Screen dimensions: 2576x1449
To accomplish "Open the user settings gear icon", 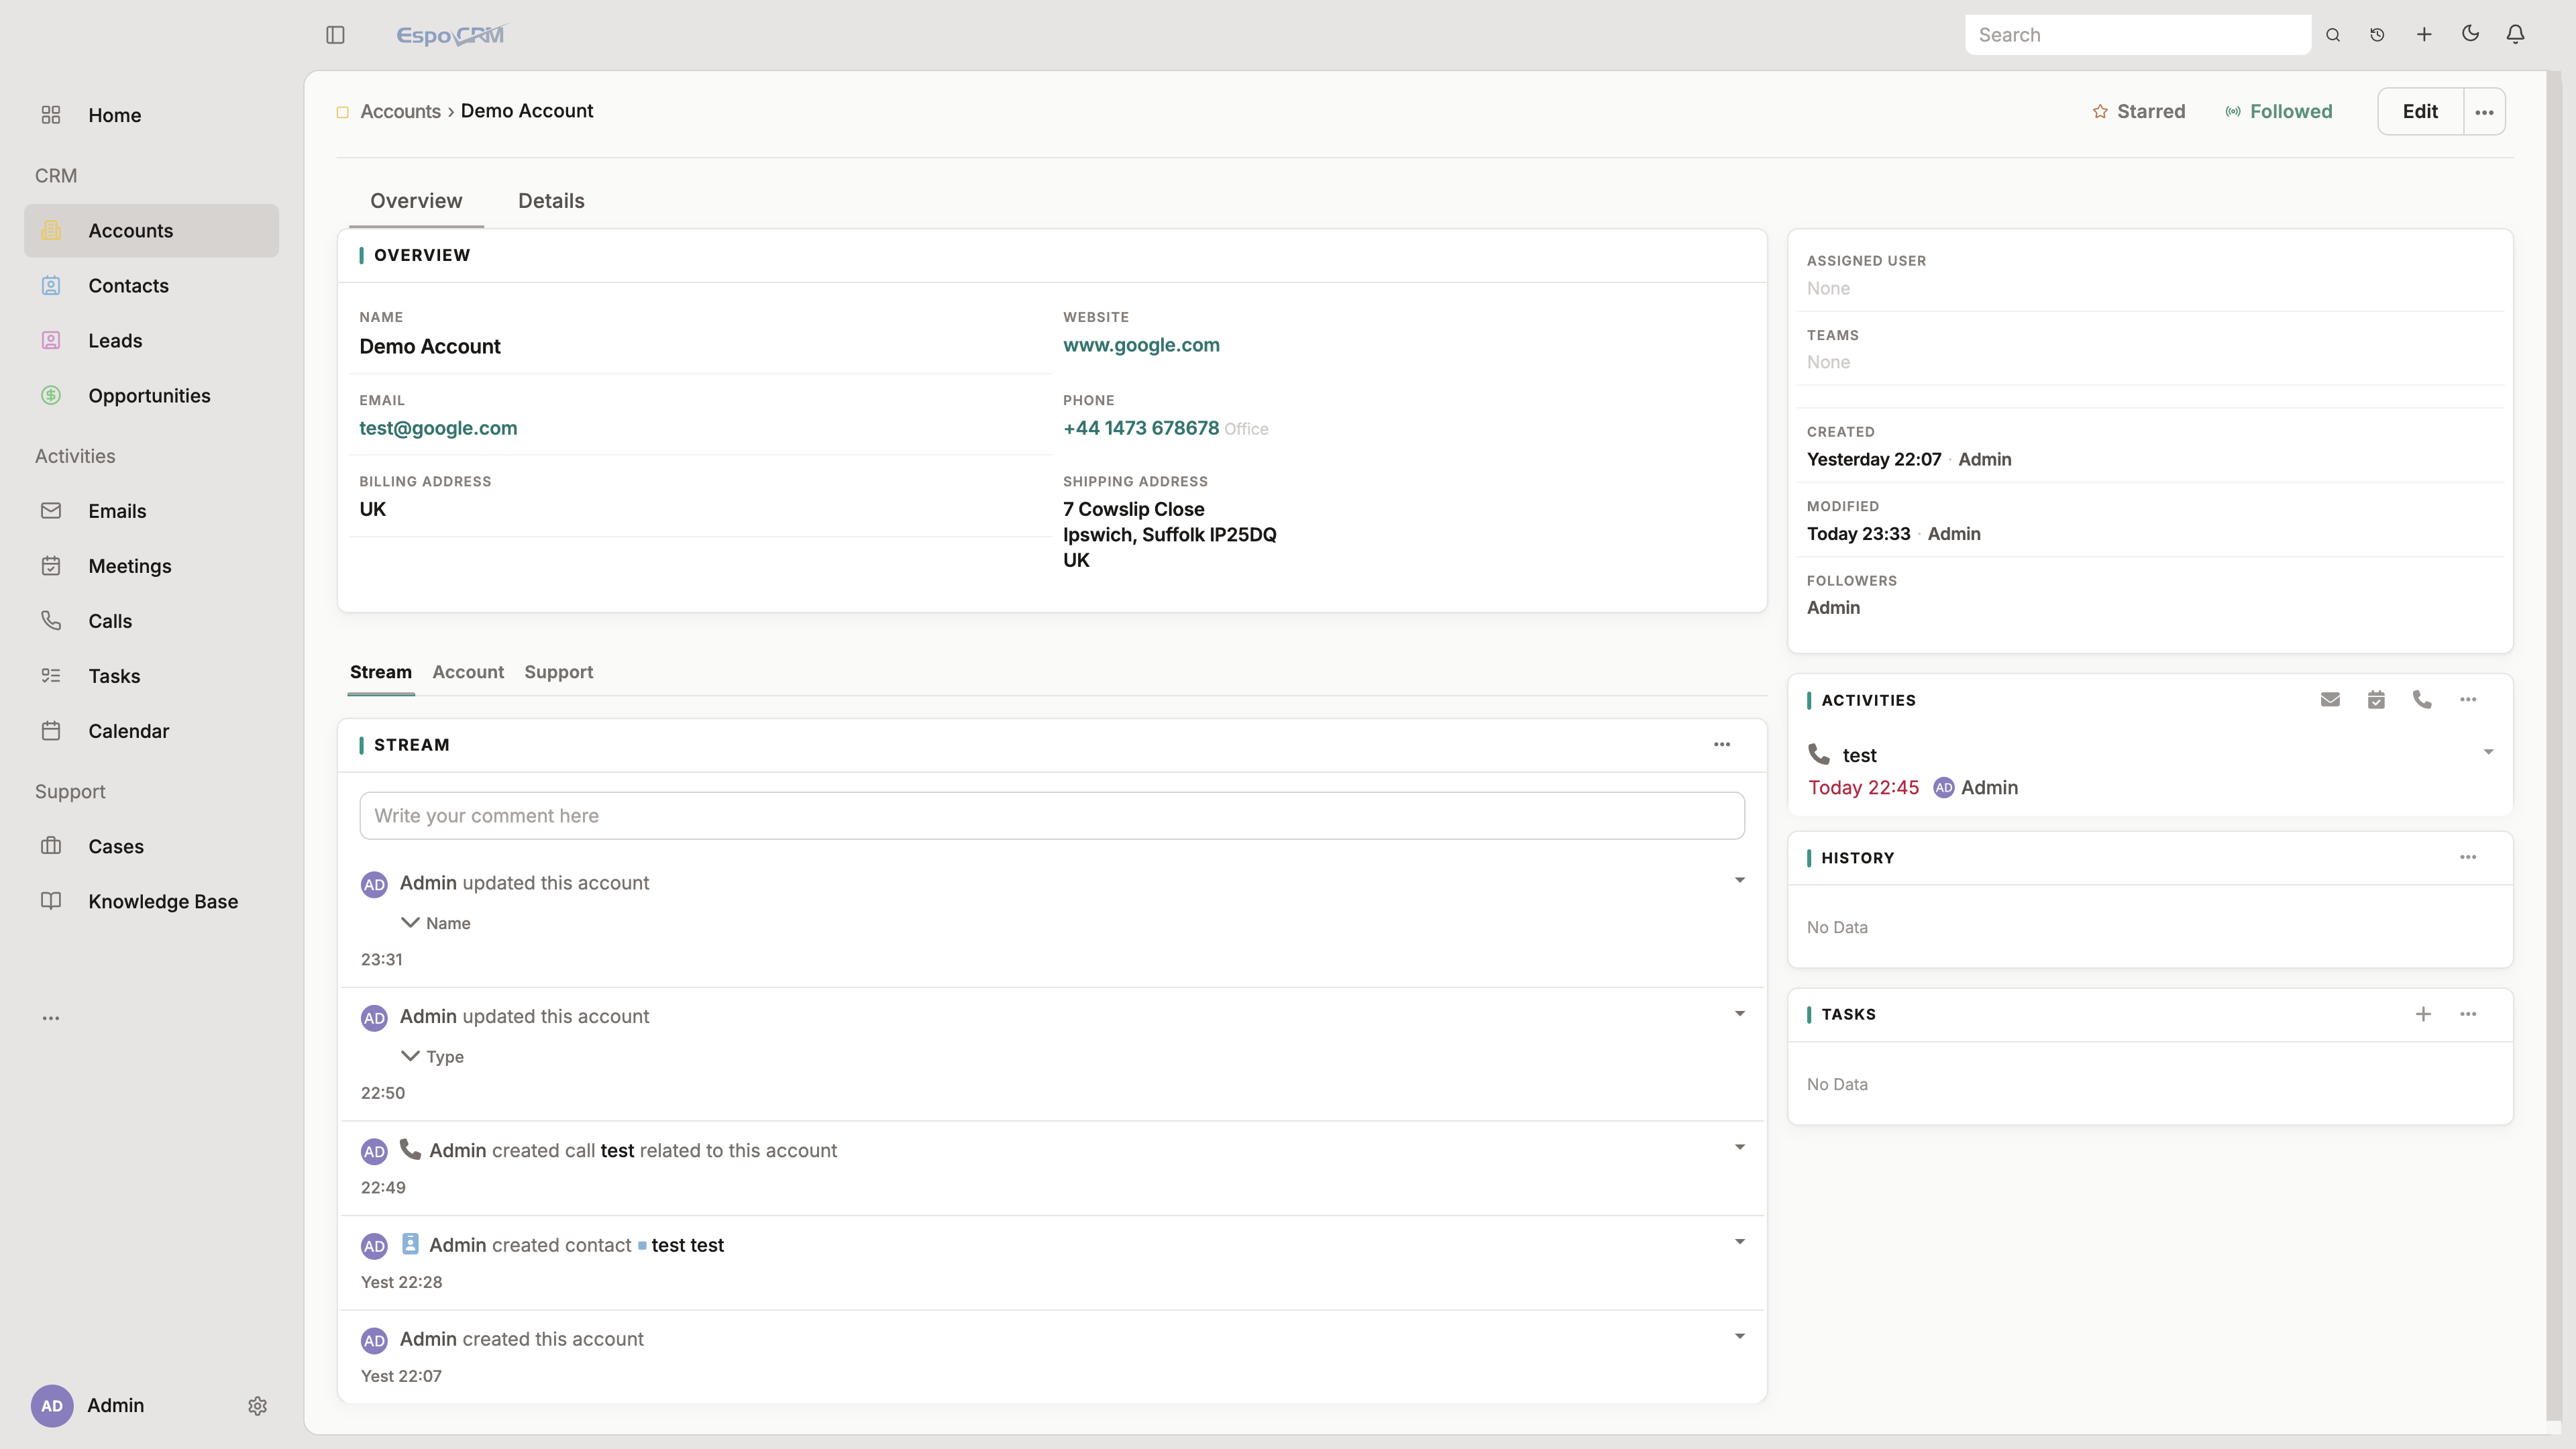I will 257,1406.
